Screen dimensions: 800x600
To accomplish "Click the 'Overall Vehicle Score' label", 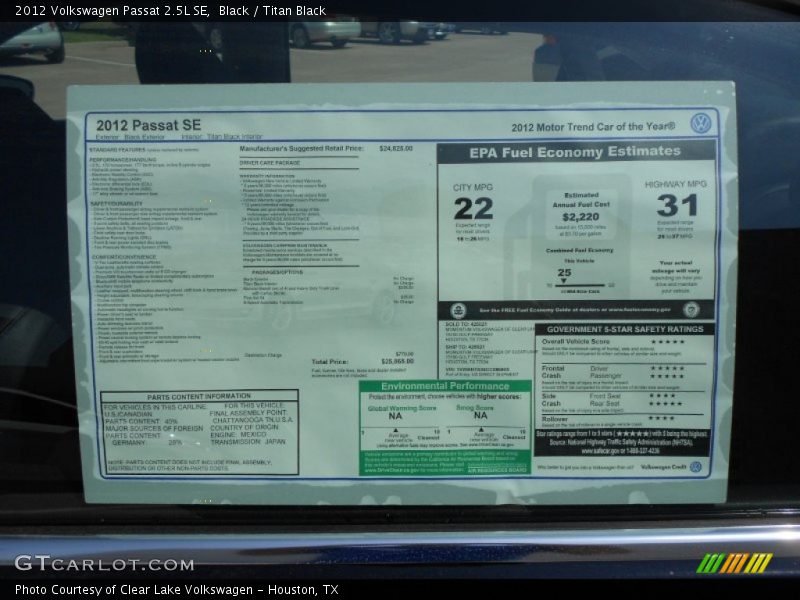I will click(574, 341).
